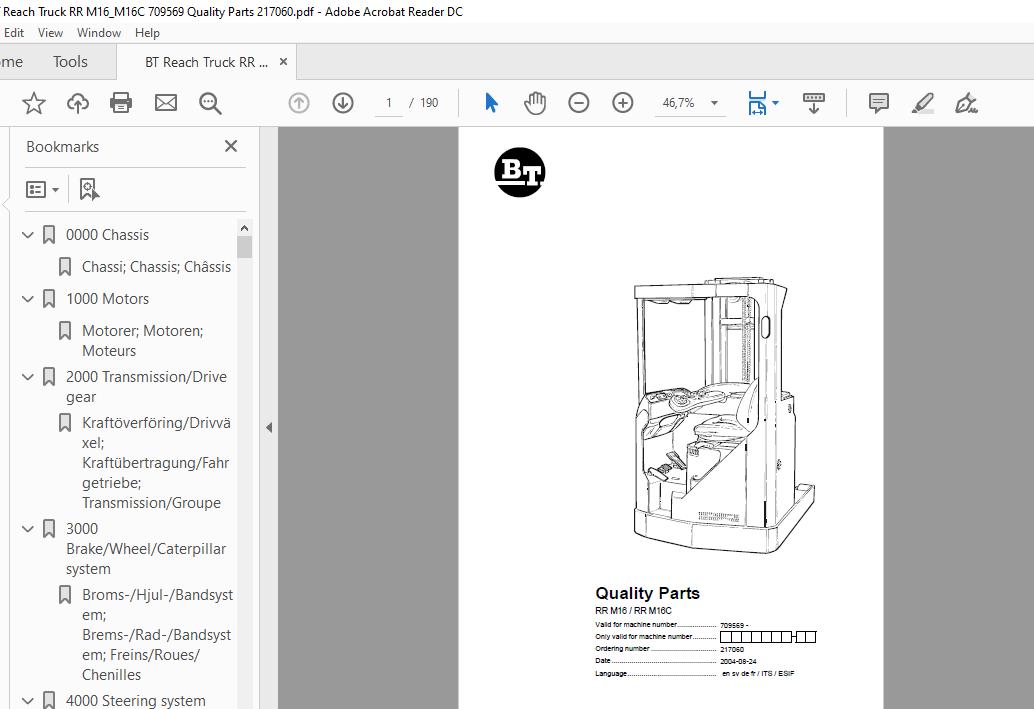This screenshot has width=1034, height=709.
Task: Activate the hand pan tool
Action: click(535, 103)
